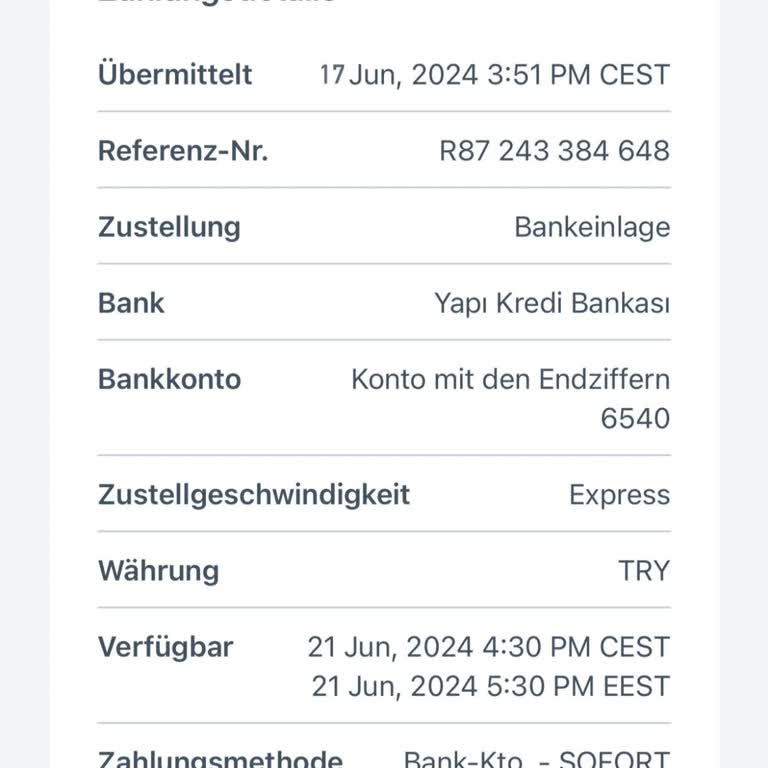Click the Bank row label
Screen dimensions: 768x768
pos(131,303)
